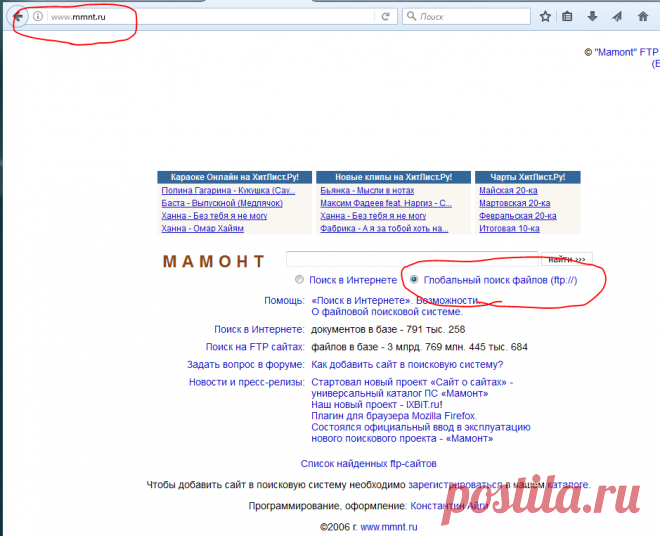Click Задать вопрос в форуме: link

[245, 365]
